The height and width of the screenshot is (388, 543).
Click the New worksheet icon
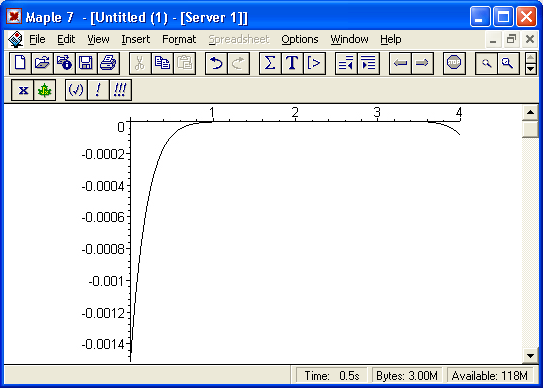pos(20,63)
